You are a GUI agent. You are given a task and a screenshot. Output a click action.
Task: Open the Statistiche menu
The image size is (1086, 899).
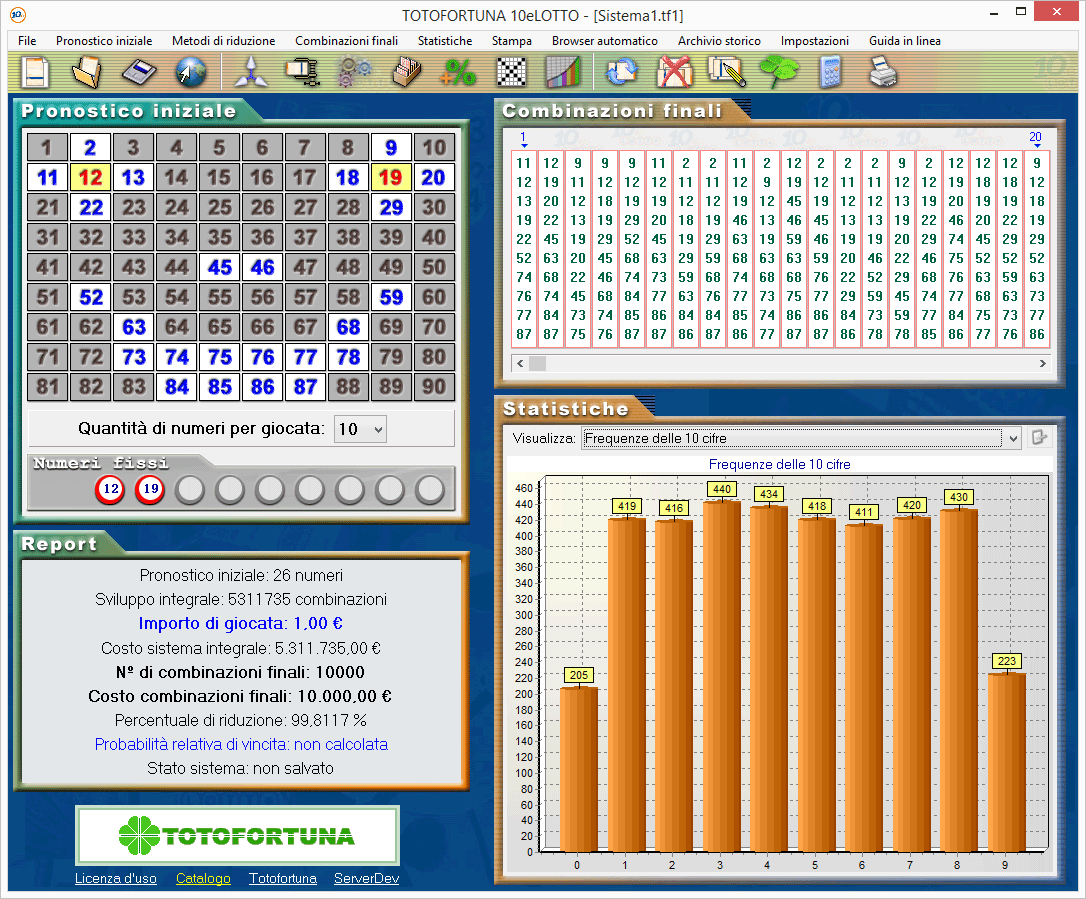tap(445, 41)
